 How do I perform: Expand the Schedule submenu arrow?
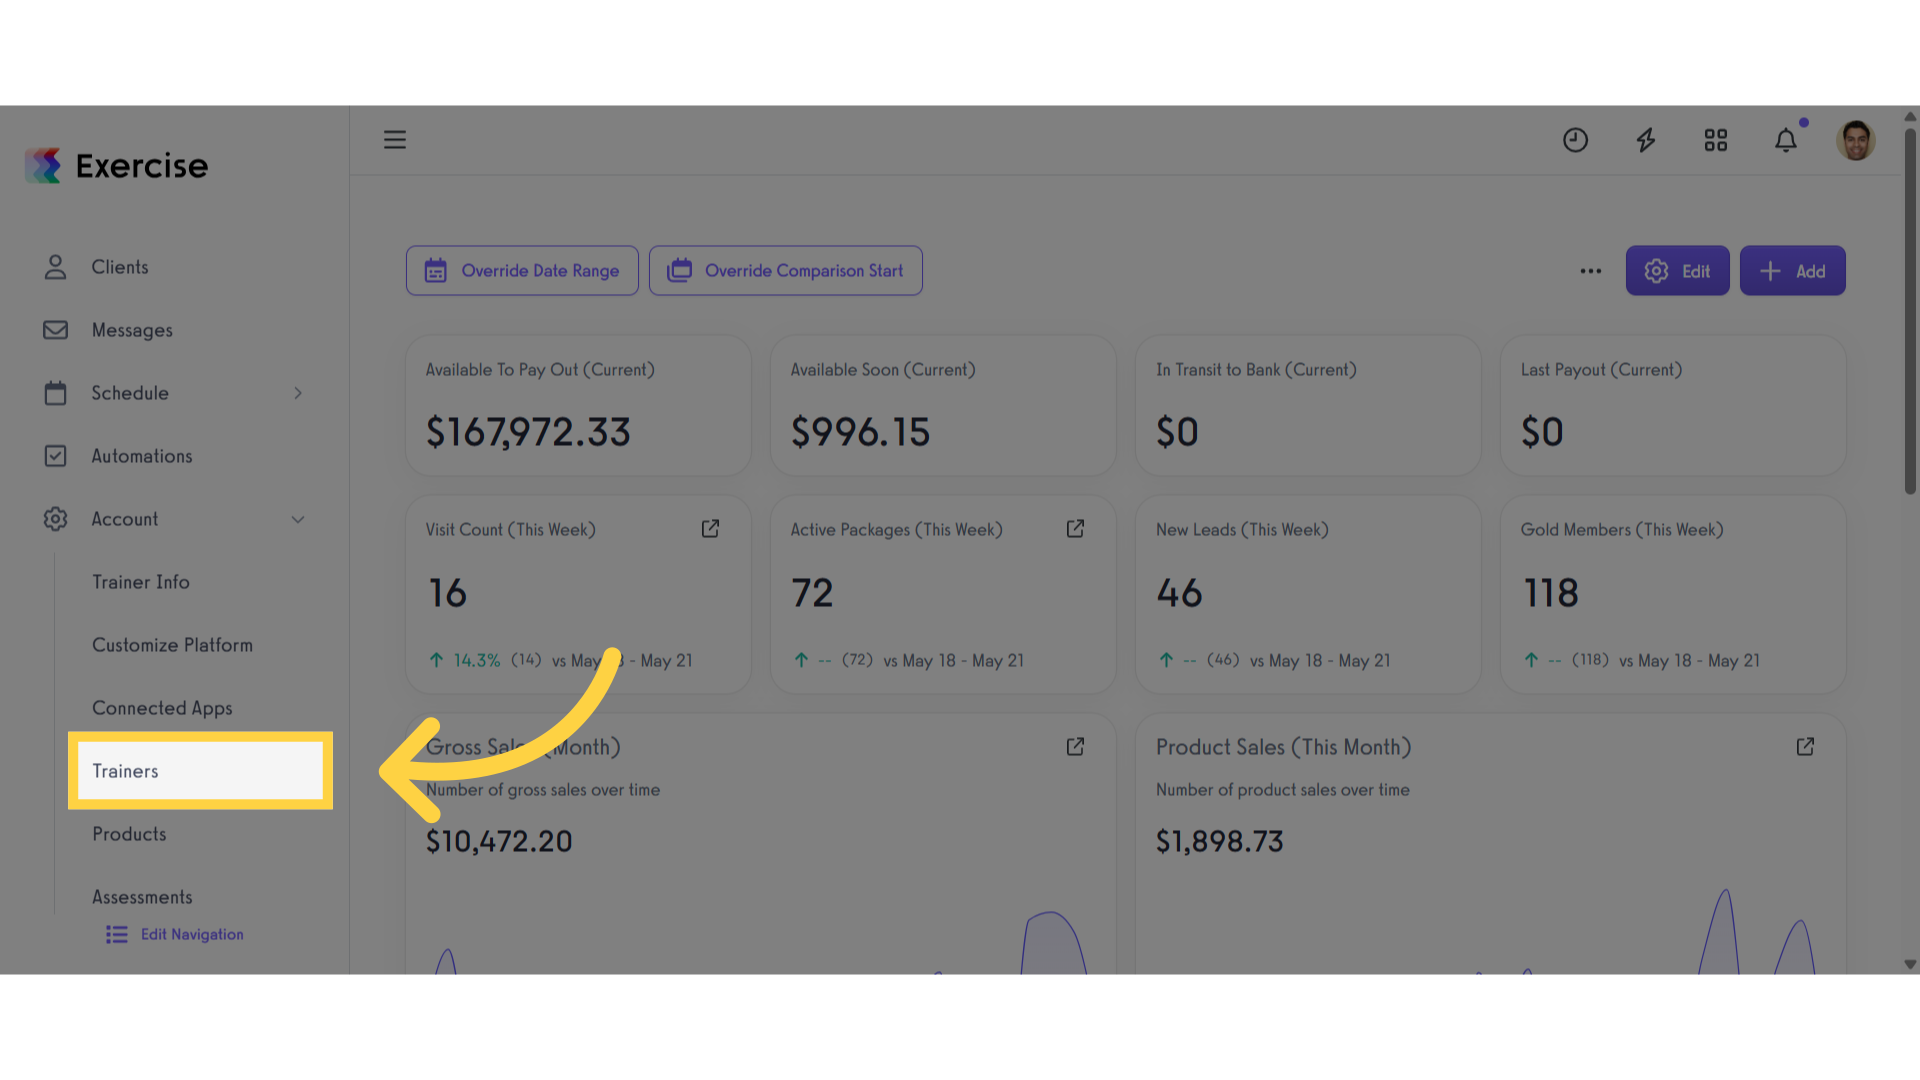(x=298, y=393)
